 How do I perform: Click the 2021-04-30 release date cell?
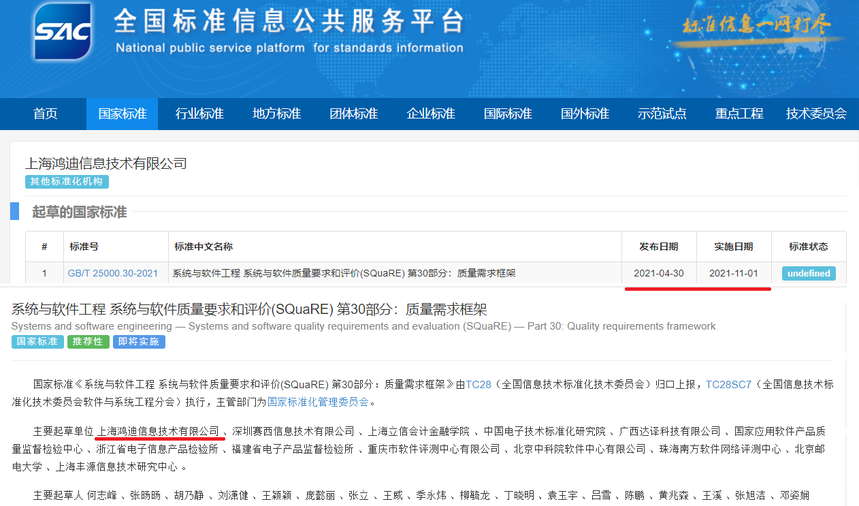click(x=658, y=273)
